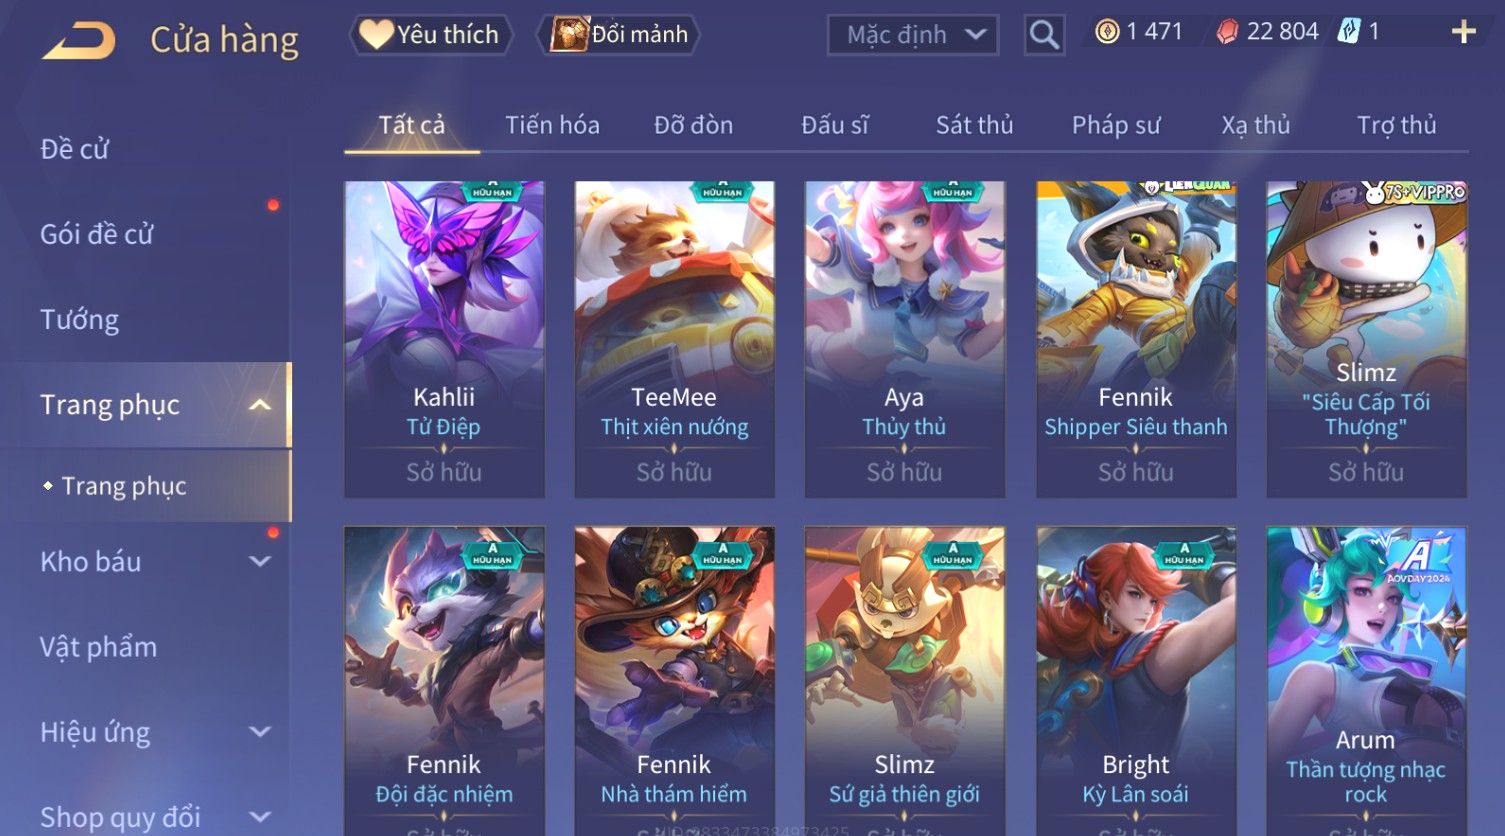Switch to the Pháp sư tab
The width and height of the screenshot is (1505, 836).
click(x=1116, y=125)
